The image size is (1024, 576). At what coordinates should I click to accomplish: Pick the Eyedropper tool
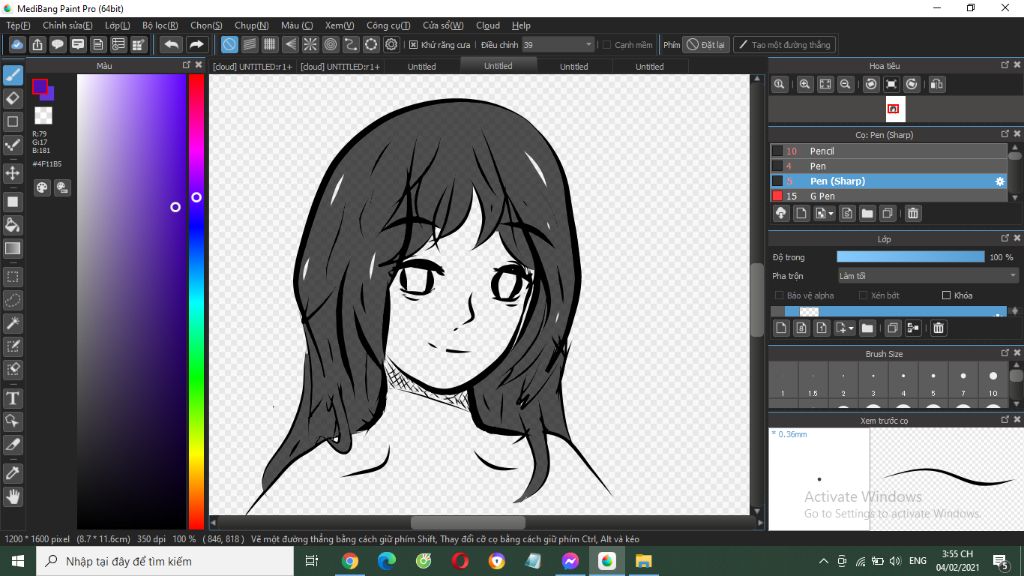[12, 473]
